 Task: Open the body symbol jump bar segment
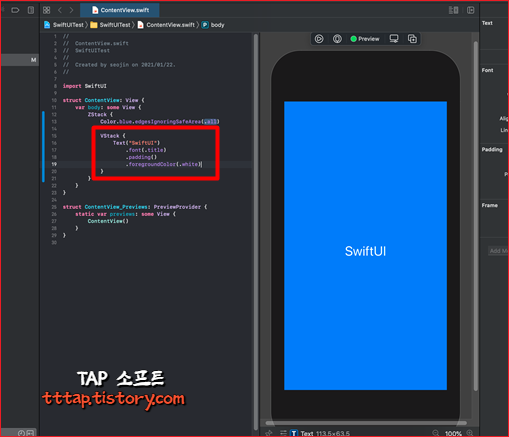[213, 25]
